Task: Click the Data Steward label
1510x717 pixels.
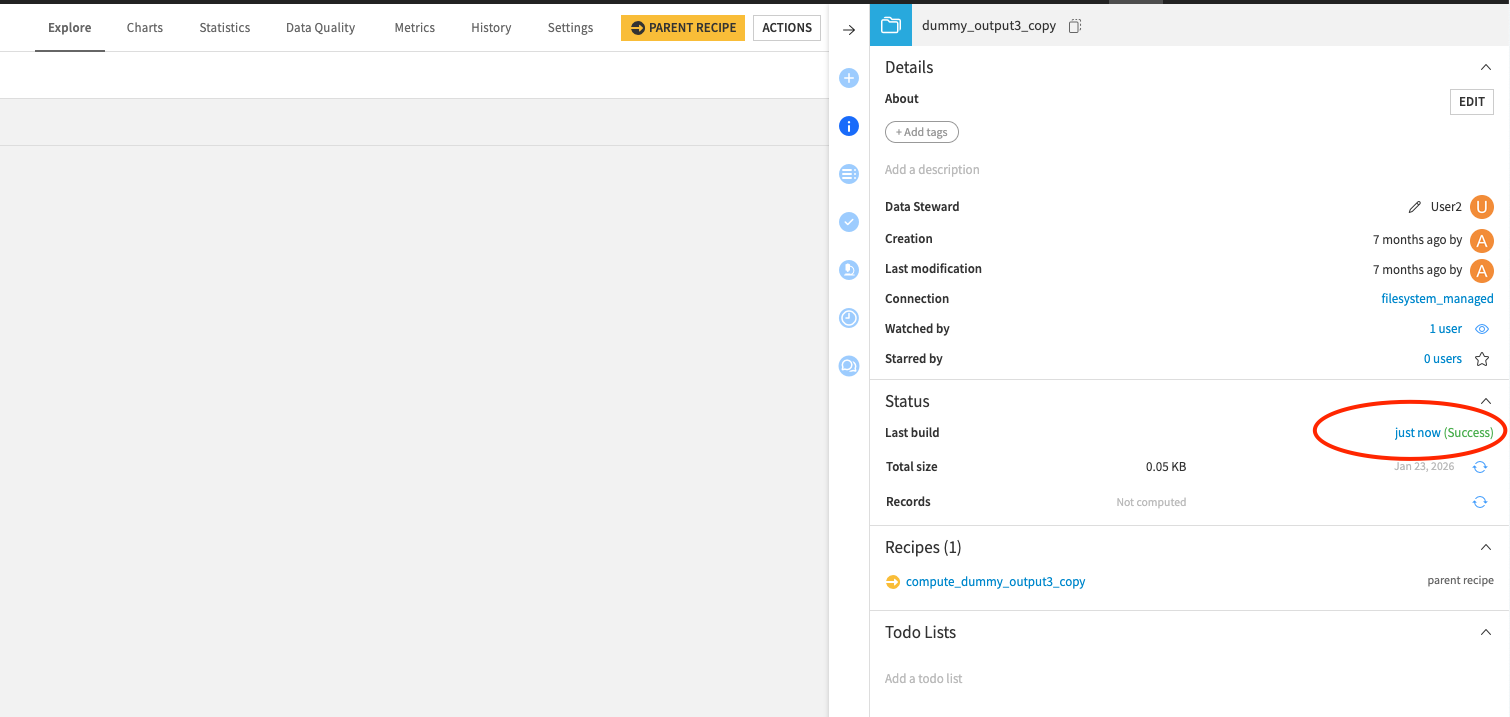Action: tap(922, 207)
